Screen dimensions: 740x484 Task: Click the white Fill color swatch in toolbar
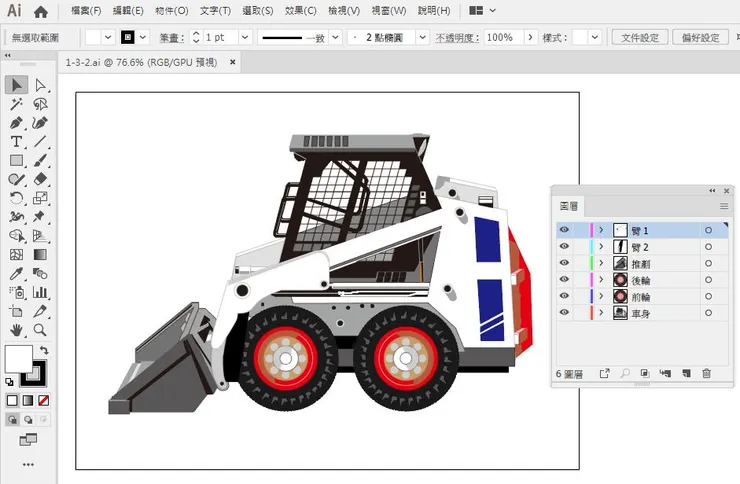point(18,357)
